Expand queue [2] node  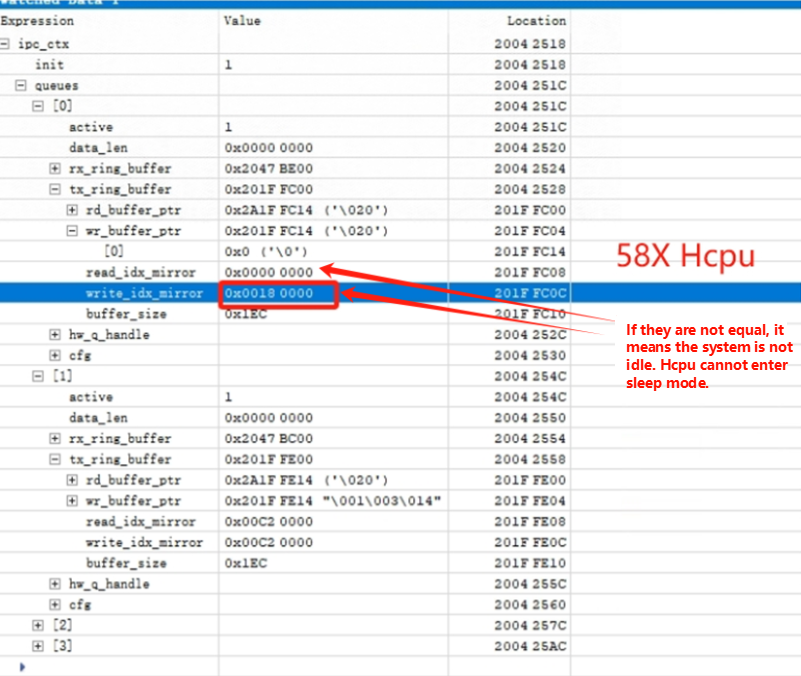click(38, 625)
